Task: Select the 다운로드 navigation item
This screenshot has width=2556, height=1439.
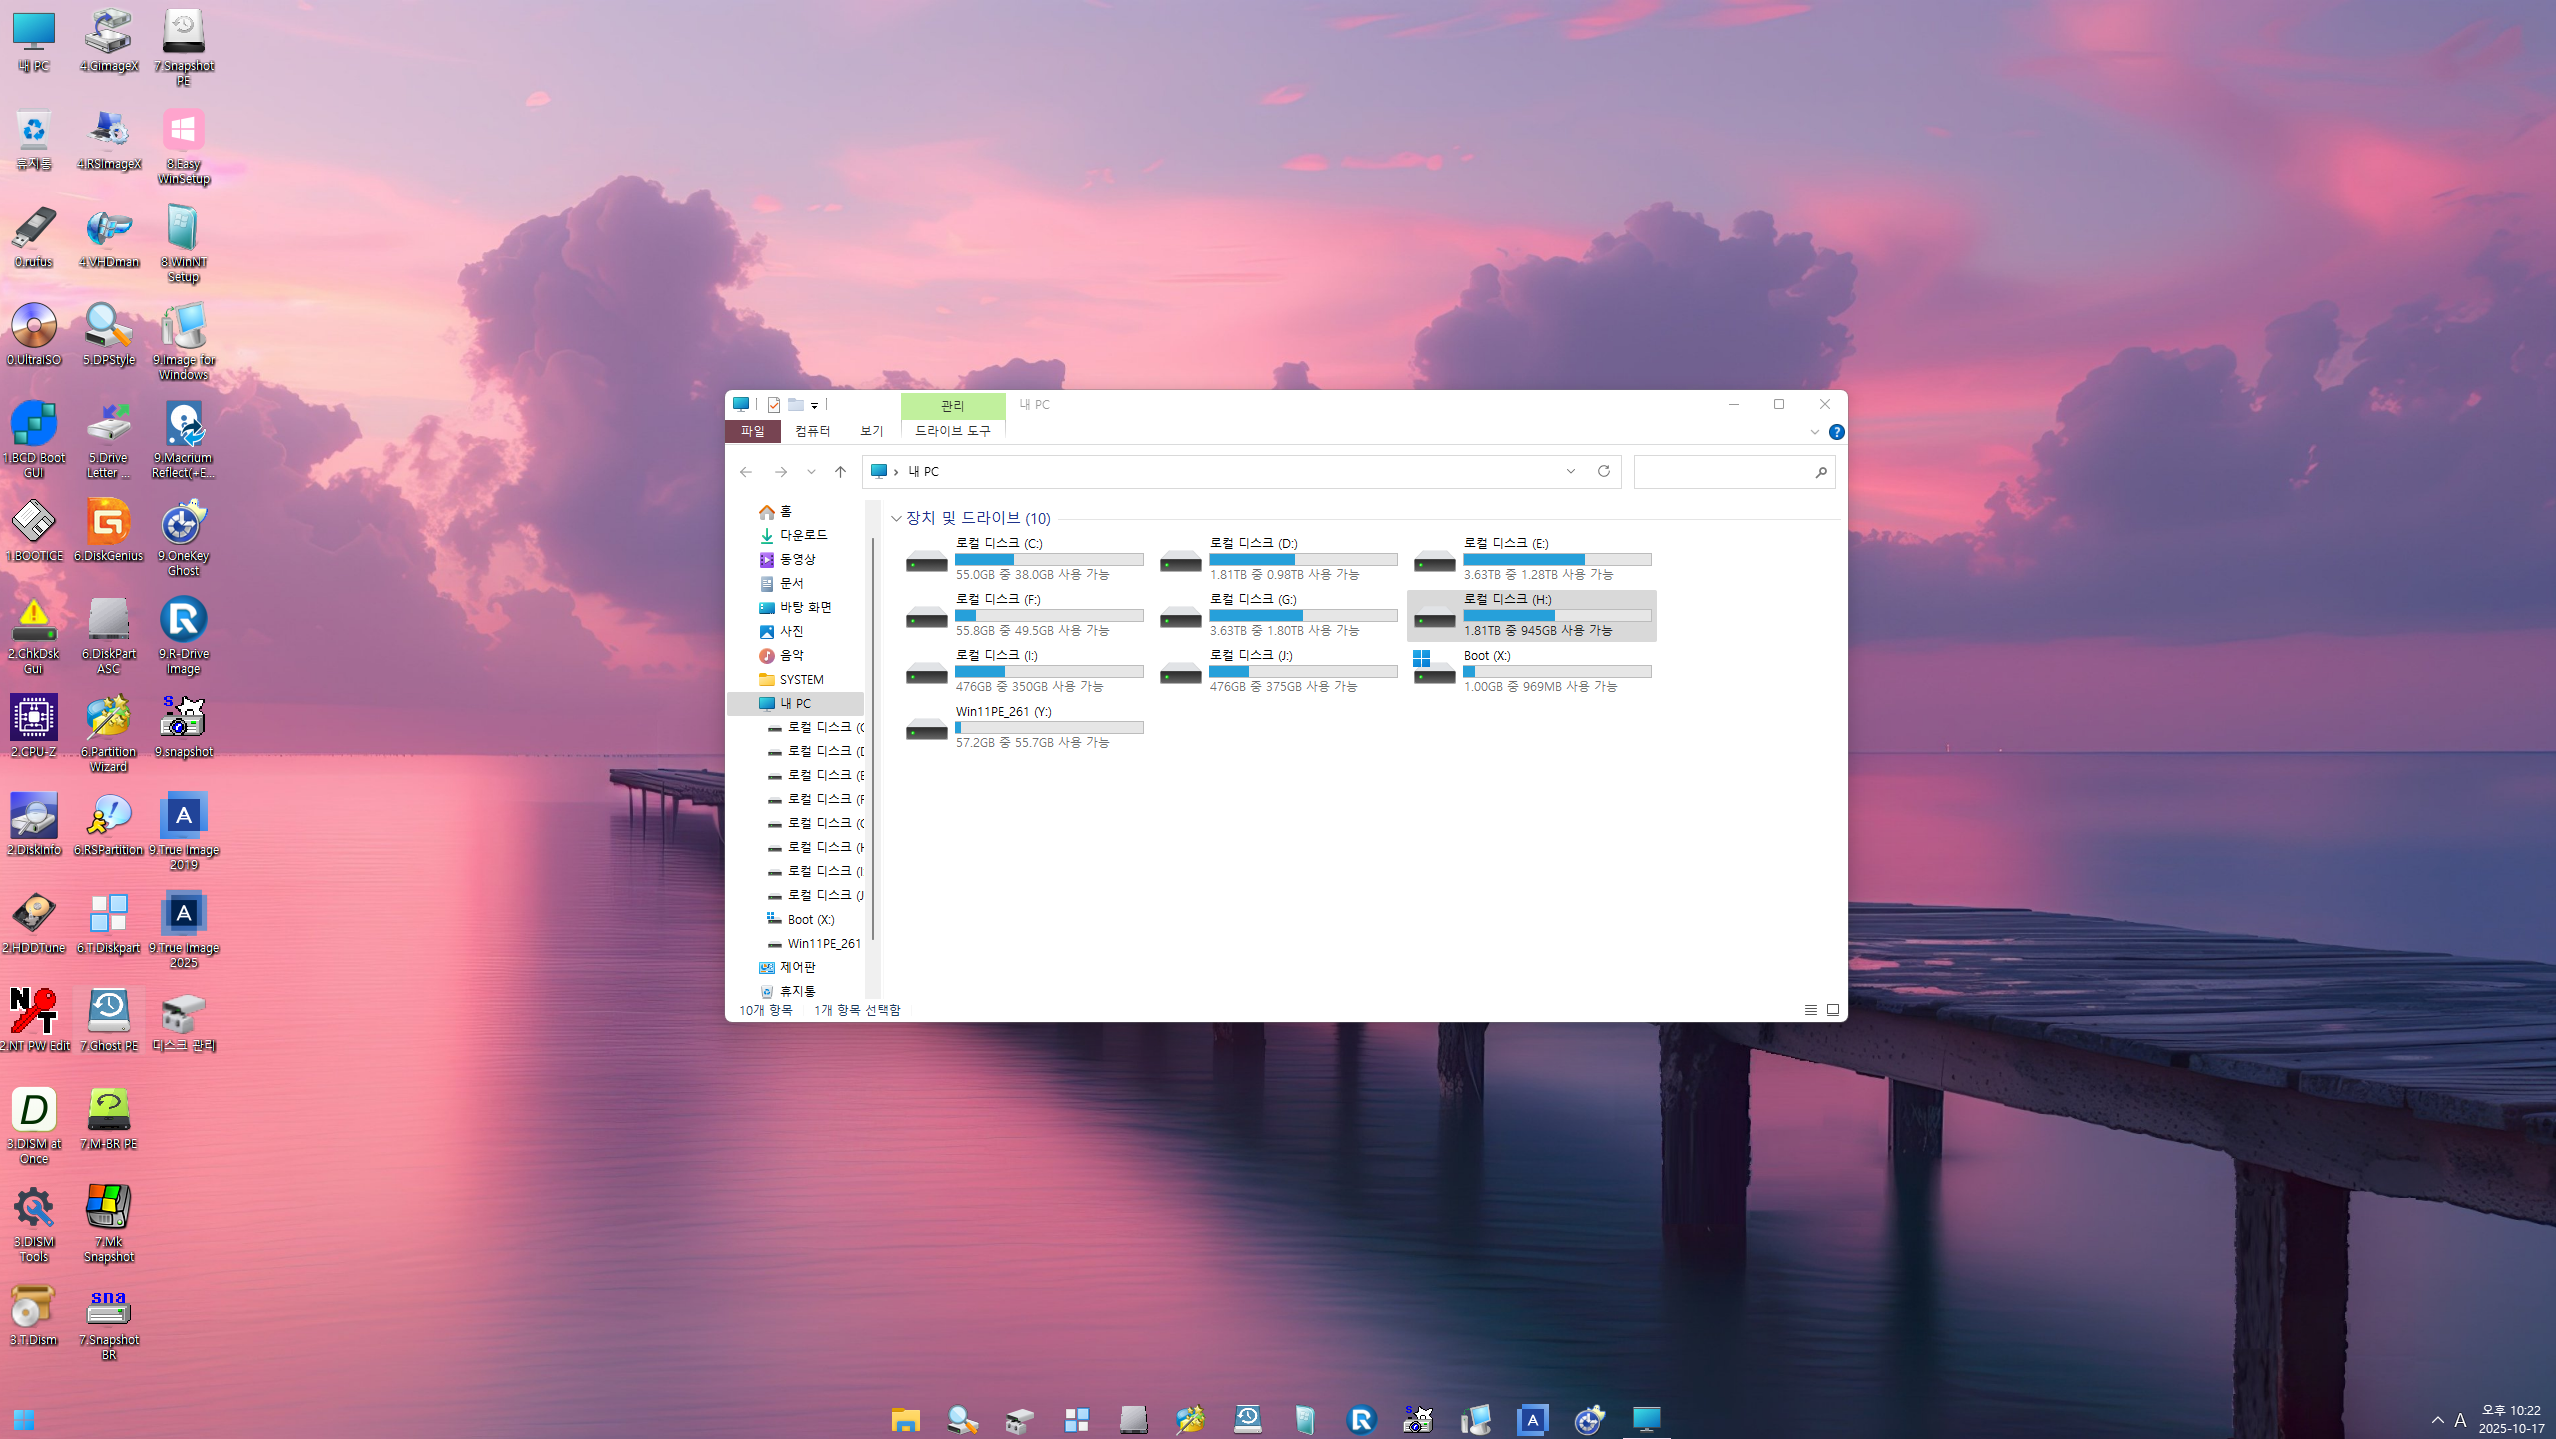Action: click(802, 535)
